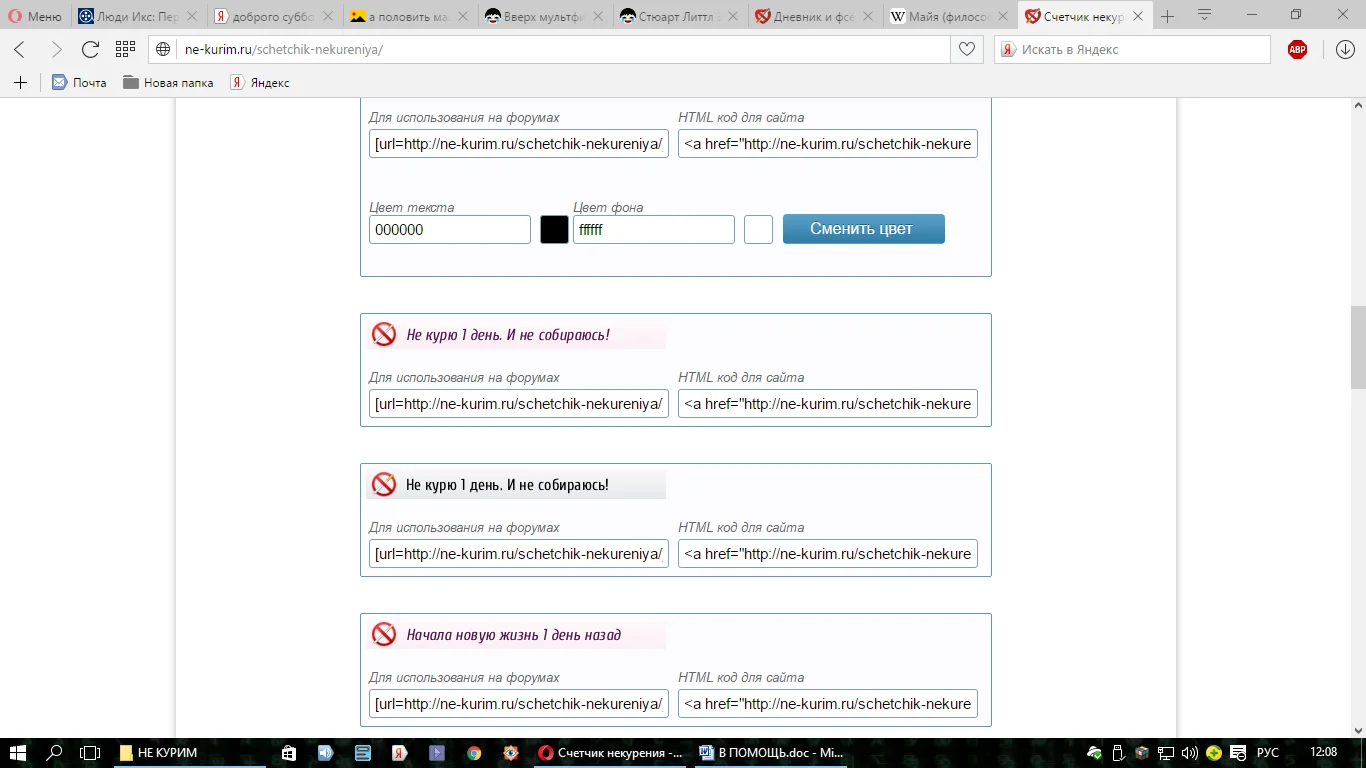Click the Яндекс search field
1366x768 pixels.
click(1132, 50)
